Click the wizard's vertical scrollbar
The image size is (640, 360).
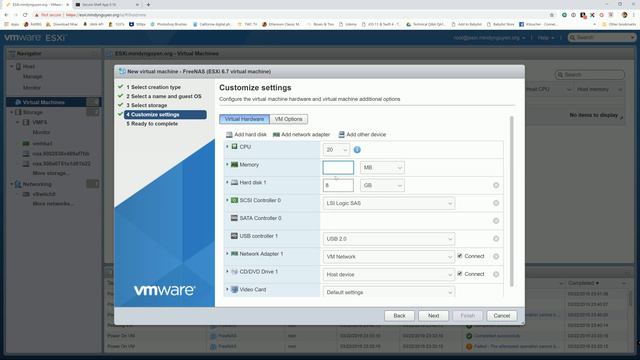pyautogui.click(x=511, y=201)
